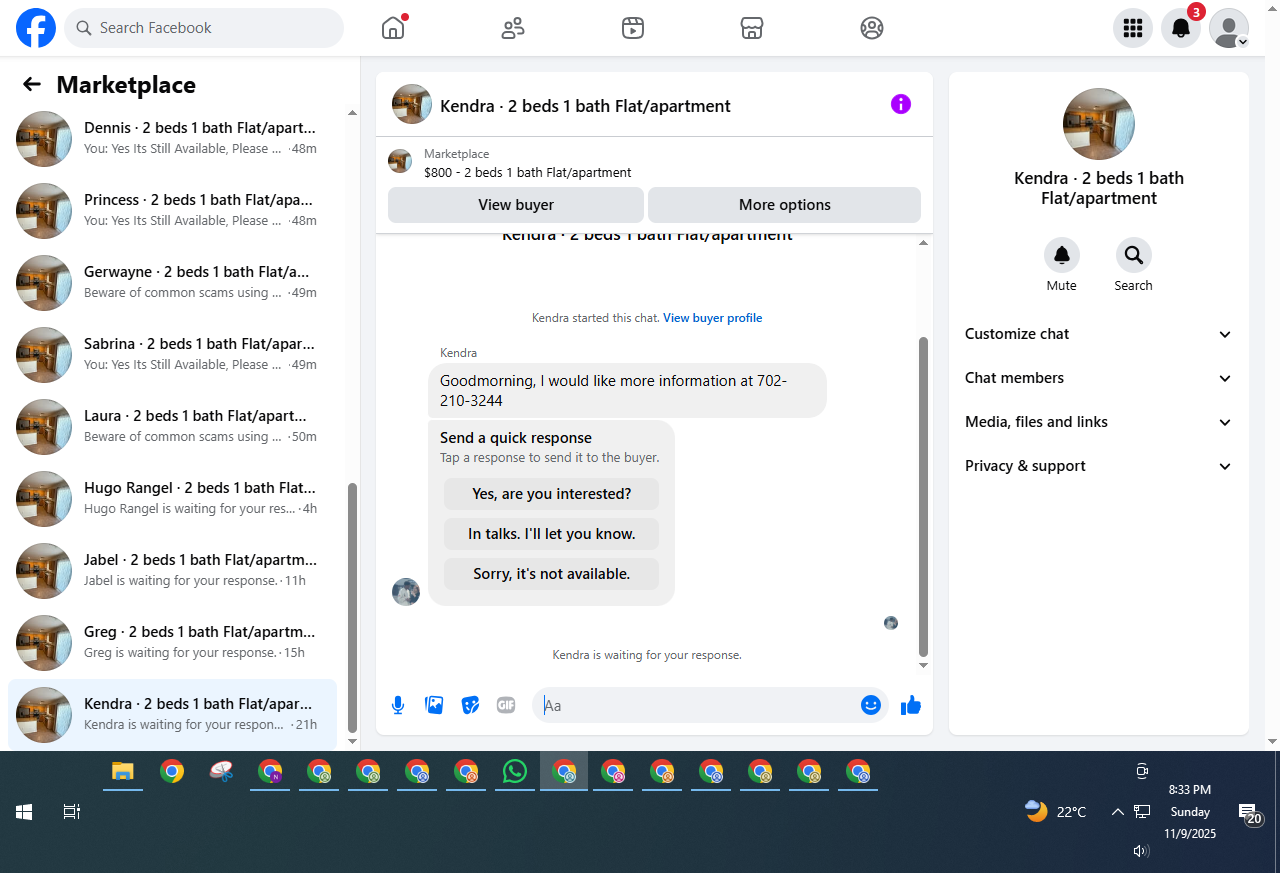The image size is (1280, 873).
Task: Send quick response 'In talks. I'll let you know.'
Action: (552, 534)
